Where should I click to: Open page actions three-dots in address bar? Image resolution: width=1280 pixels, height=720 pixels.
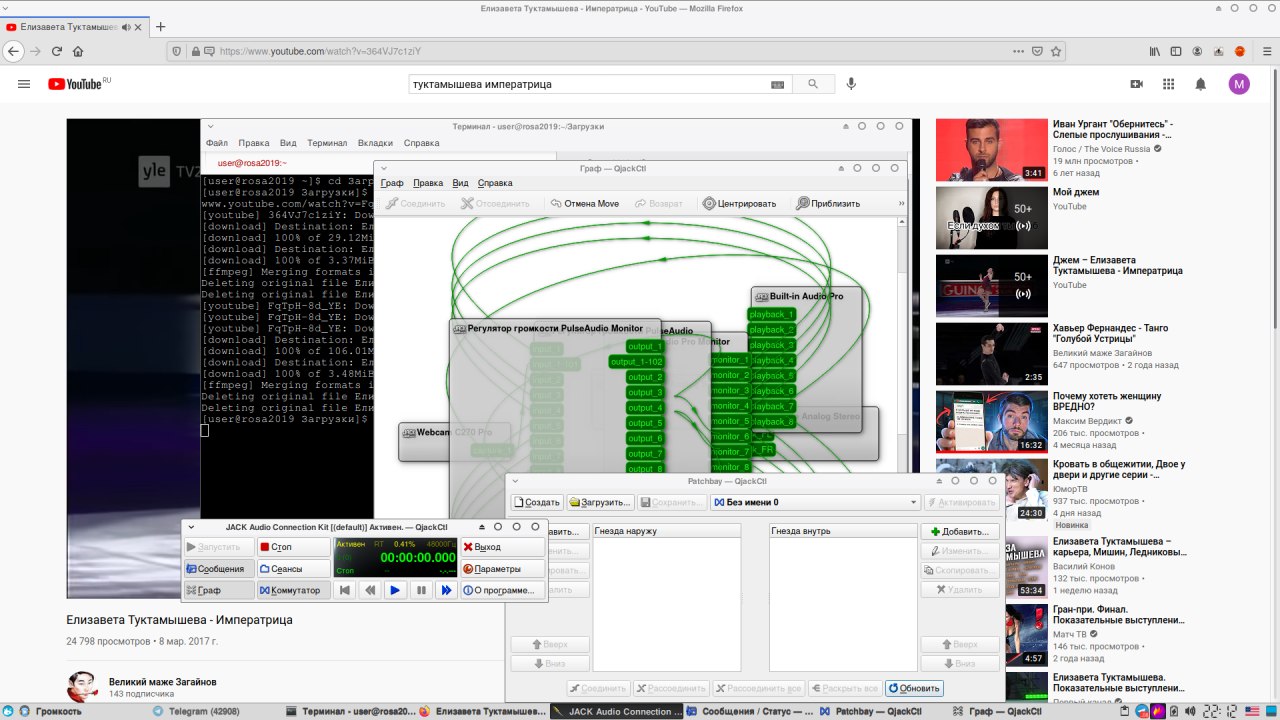tap(1018, 51)
